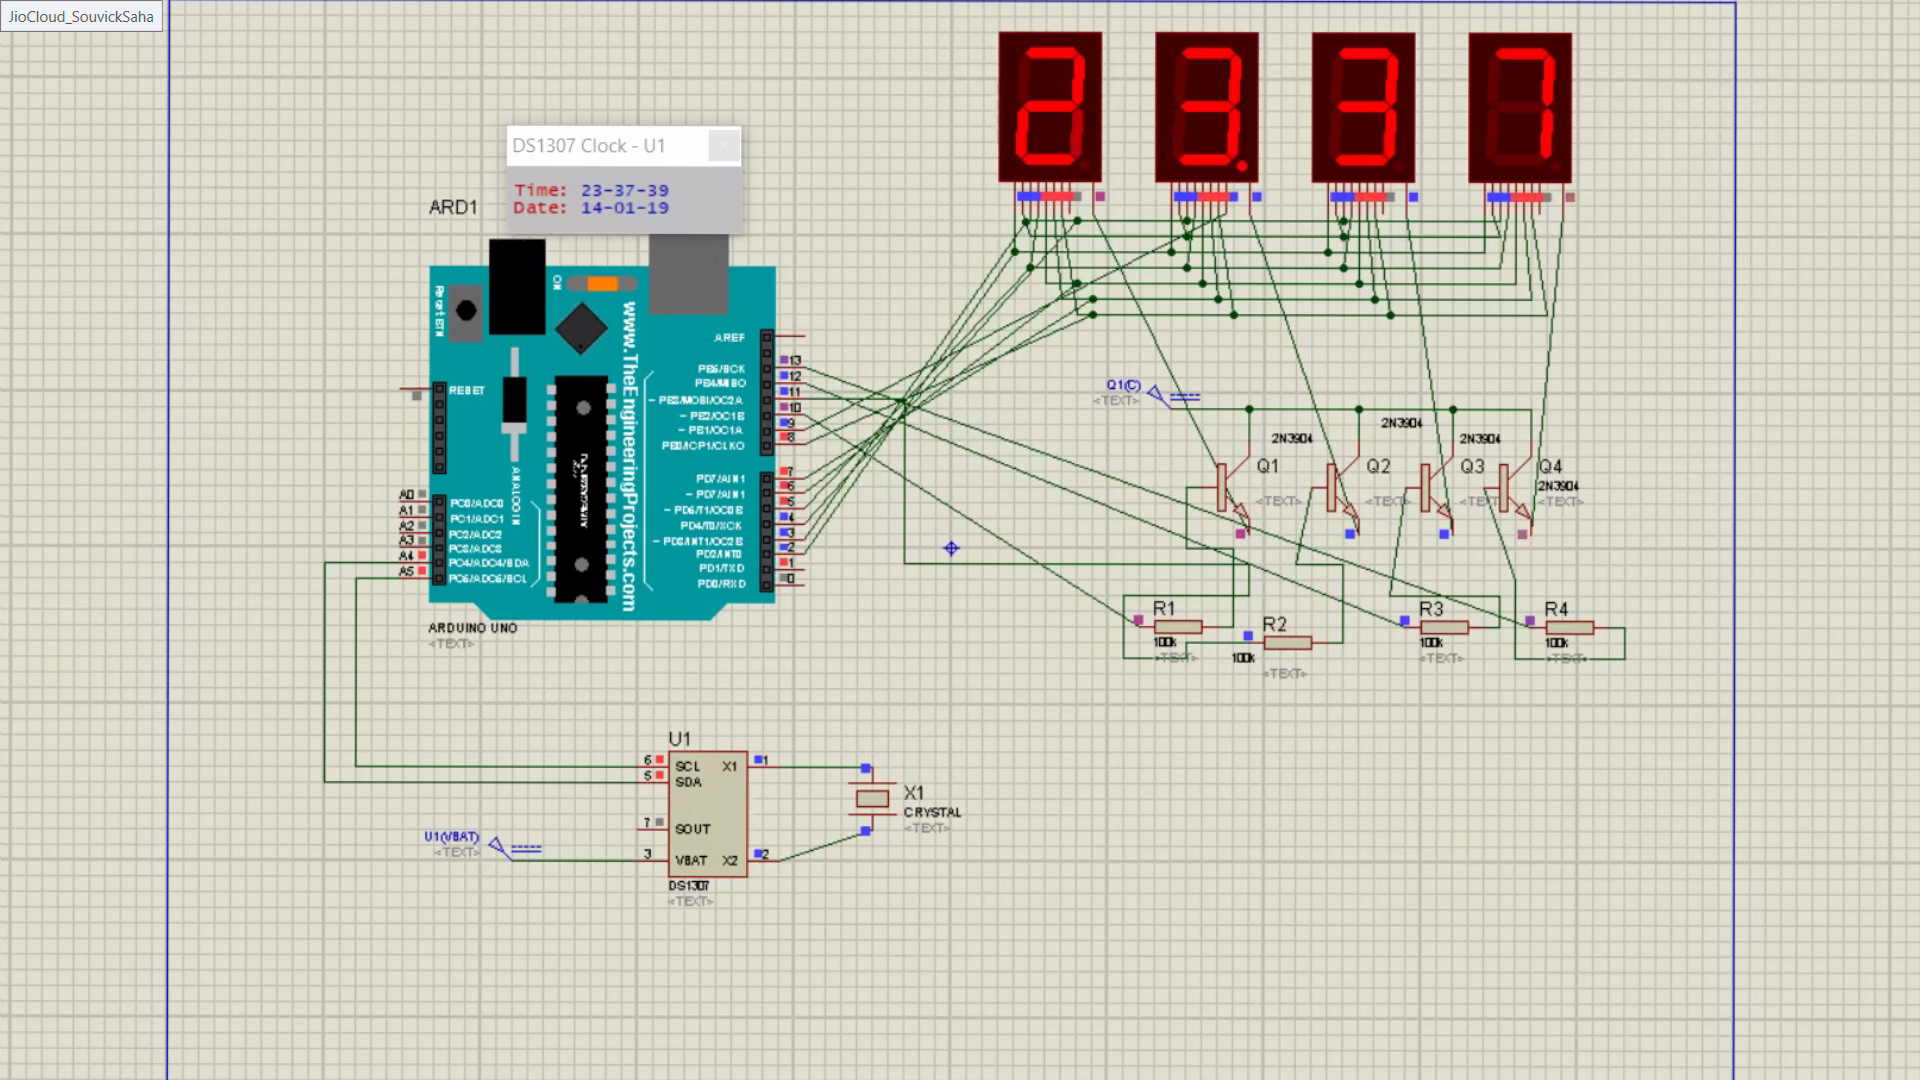Image resolution: width=1920 pixels, height=1080 pixels.
Task: Select the R2 100k resistor
Action: pyautogui.click(x=1287, y=643)
